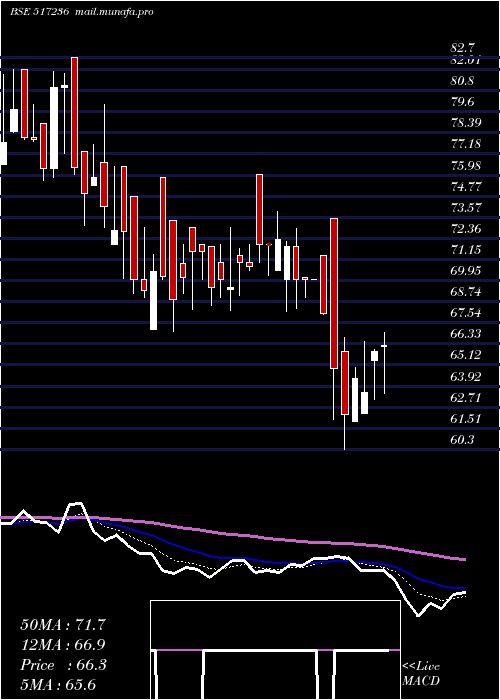Select the 60.3 price axis label
This screenshot has height=700, width=500.
[x=462, y=440]
